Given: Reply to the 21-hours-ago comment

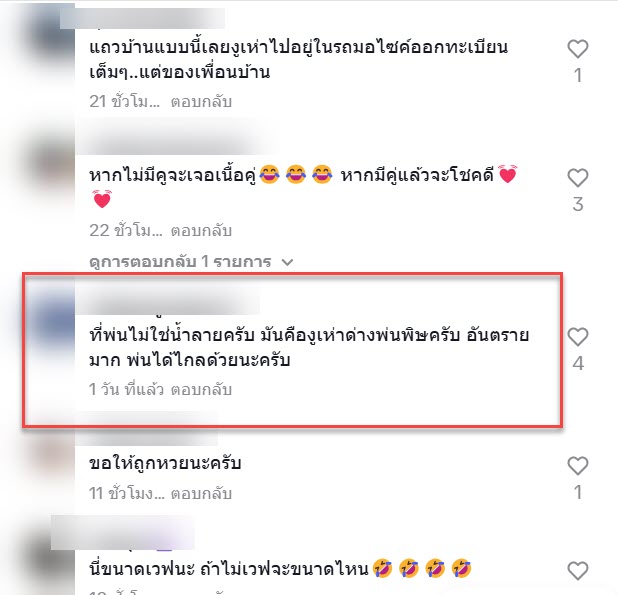Looking at the screenshot, I should pos(201,102).
